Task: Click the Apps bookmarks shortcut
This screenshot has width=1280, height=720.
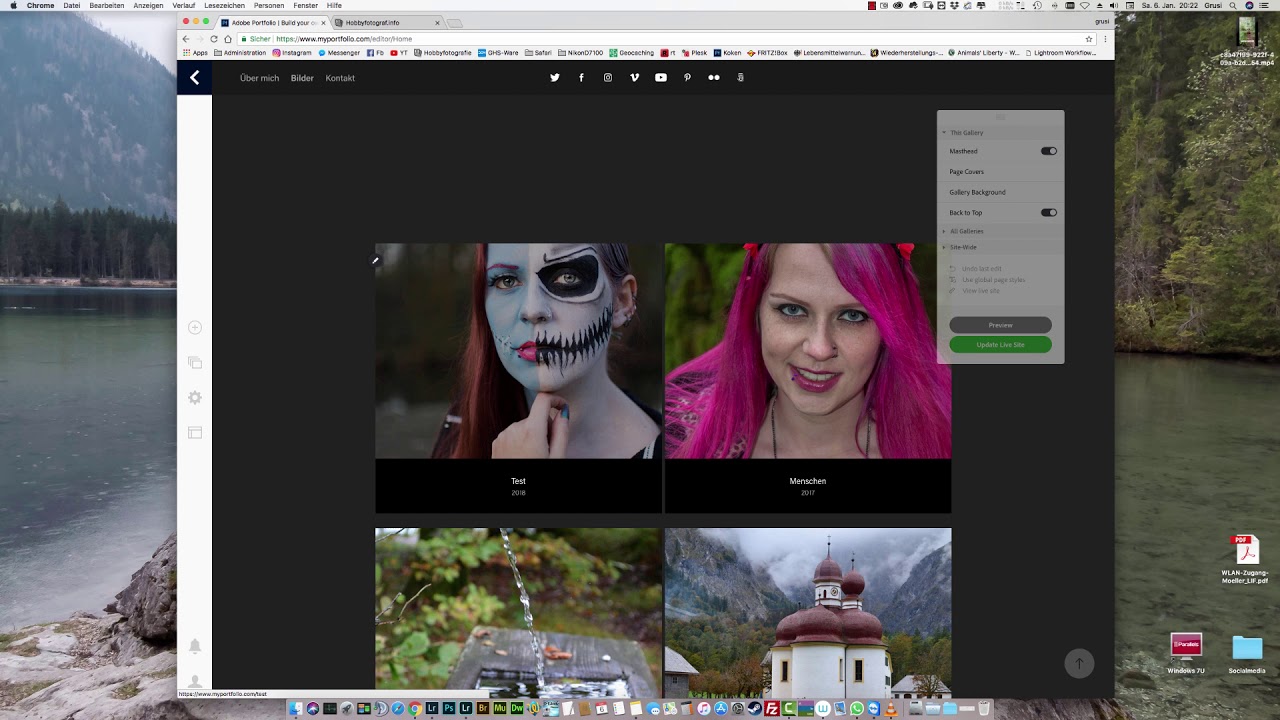Action: pyautogui.click(x=195, y=52)
